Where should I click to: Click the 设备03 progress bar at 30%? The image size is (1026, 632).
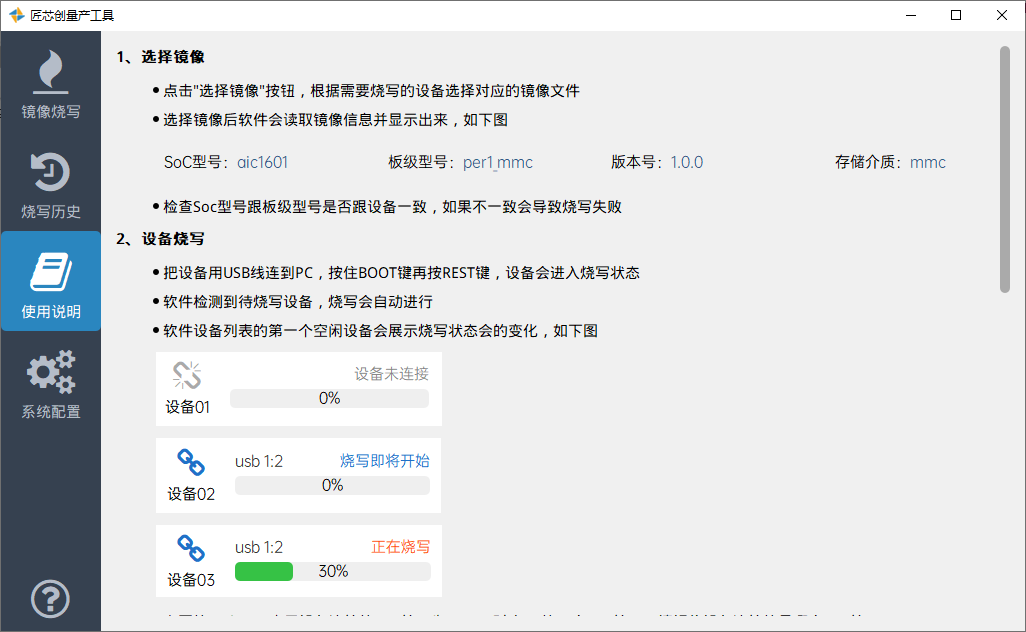[332, 572]
